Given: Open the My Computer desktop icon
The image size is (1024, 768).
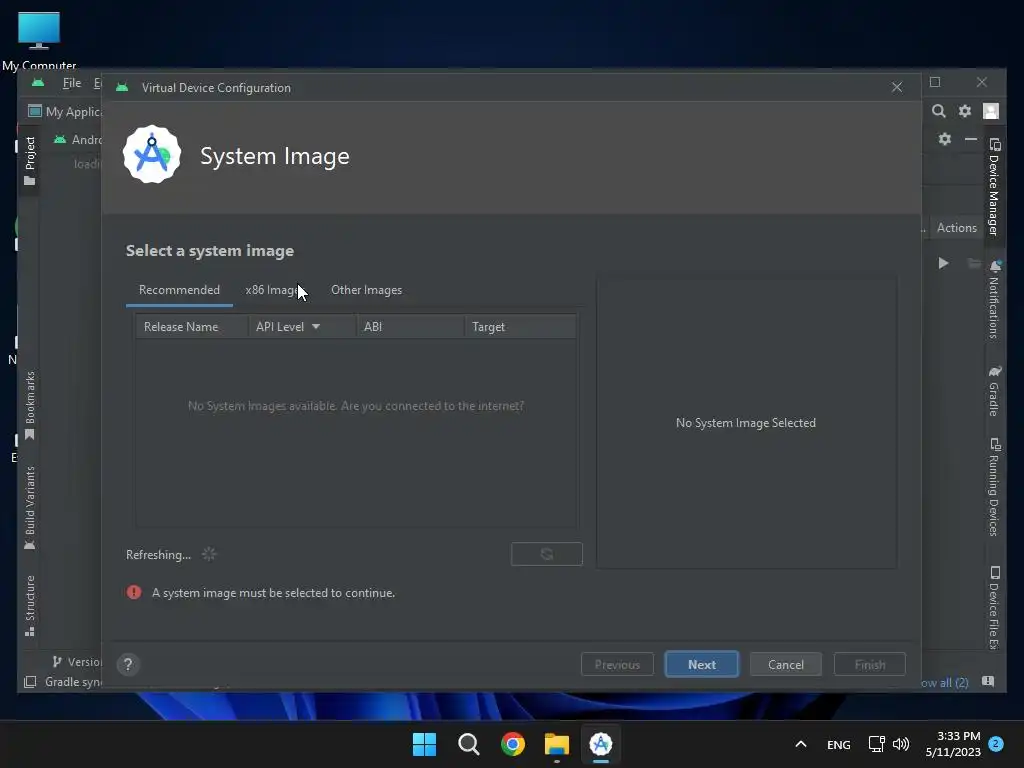Looking at the screenshot, I should point(39,40).
